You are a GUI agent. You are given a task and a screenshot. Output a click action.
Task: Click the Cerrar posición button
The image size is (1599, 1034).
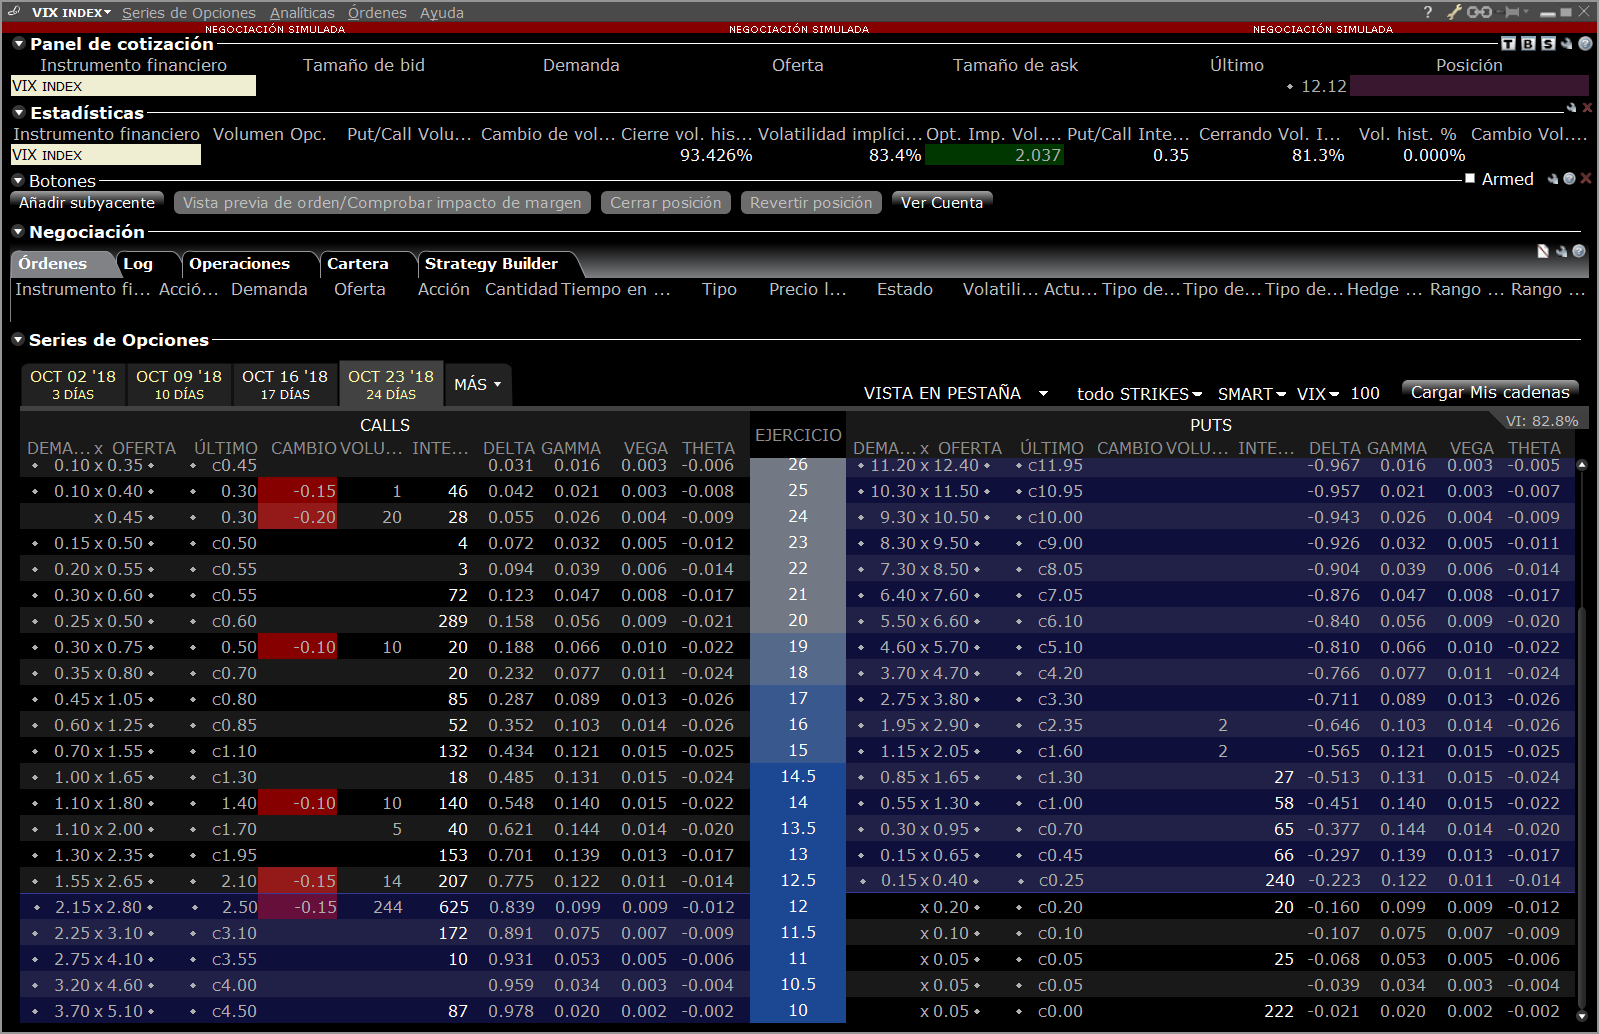point(666,203)
